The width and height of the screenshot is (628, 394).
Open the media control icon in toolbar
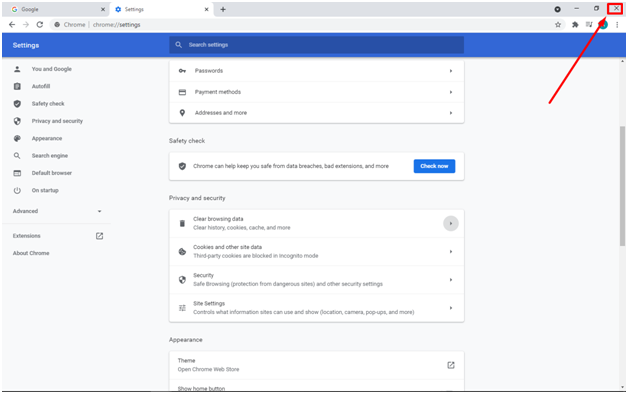(x=589, y=24)
